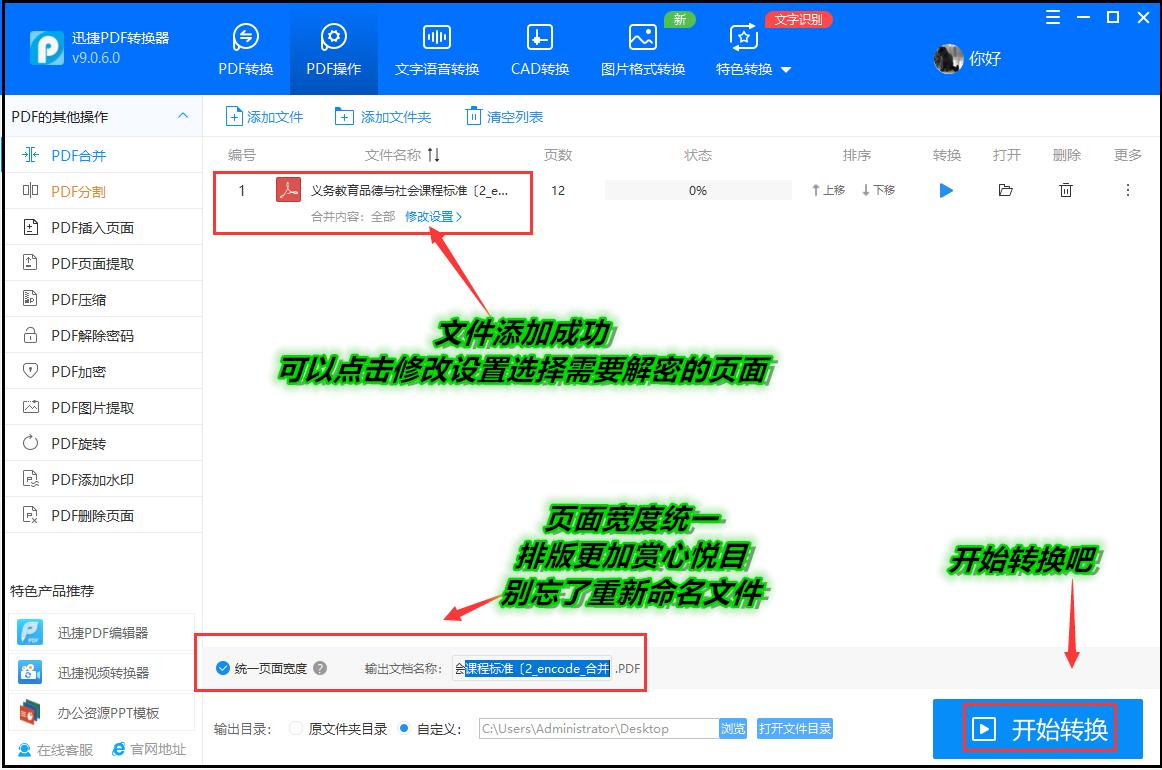1162x770 pixels.
Task: Delete the file using the trash icon
Action: pos(1066,190)
